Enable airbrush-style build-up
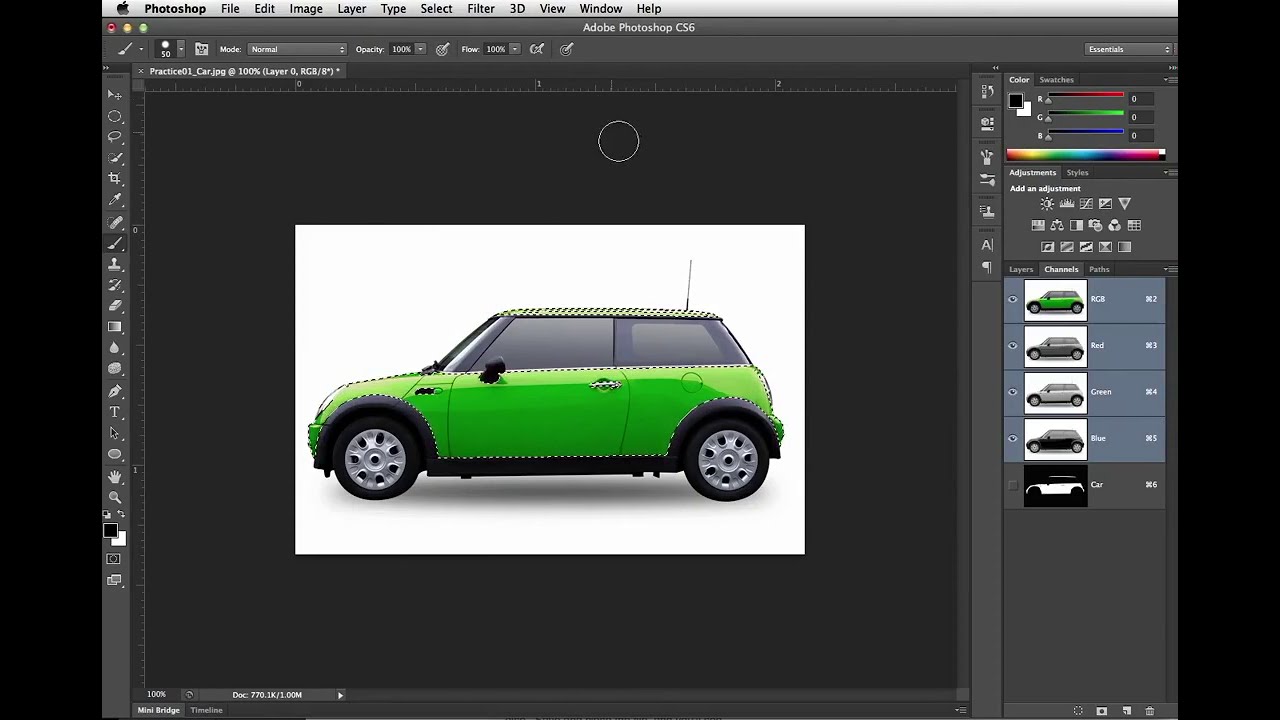 point(537,49)
